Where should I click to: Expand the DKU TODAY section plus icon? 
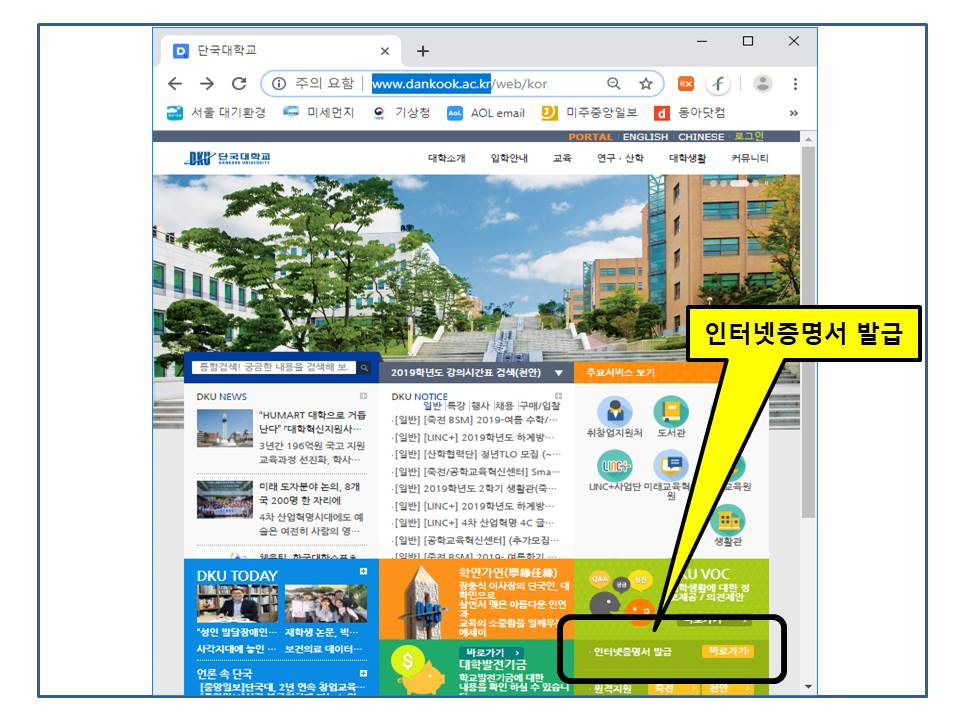363,572
